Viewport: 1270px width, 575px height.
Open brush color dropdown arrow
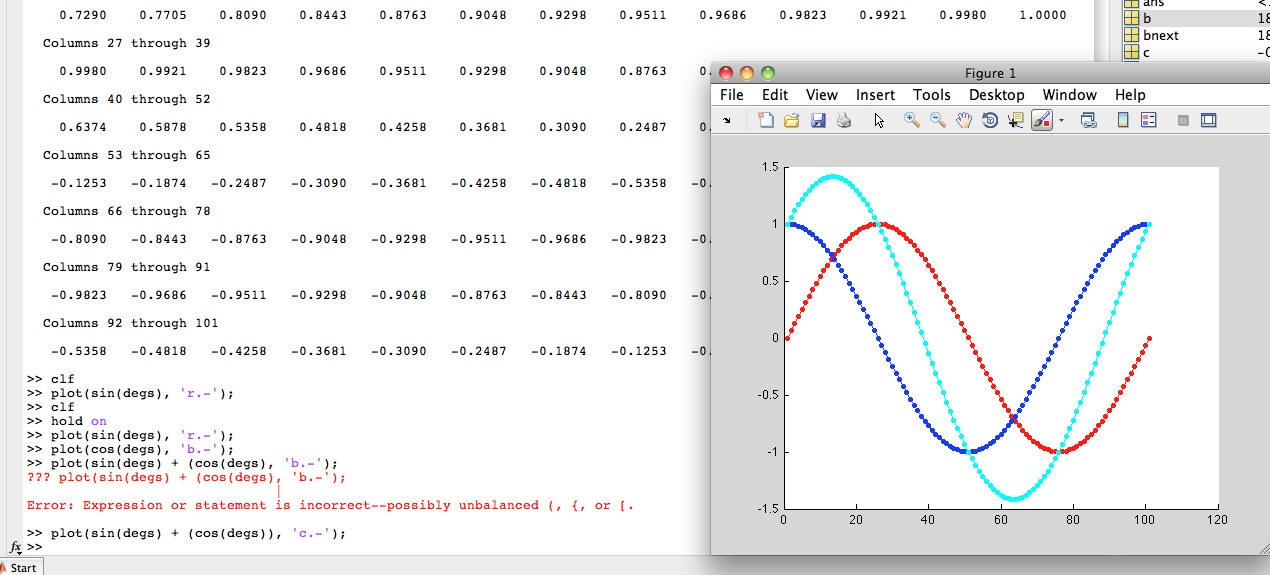(1061, 120)
